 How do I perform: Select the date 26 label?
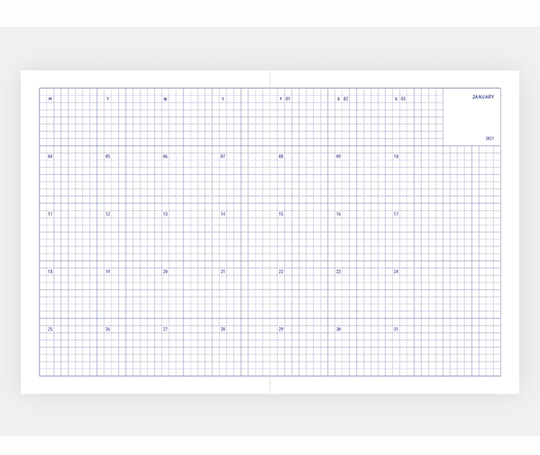108,329
